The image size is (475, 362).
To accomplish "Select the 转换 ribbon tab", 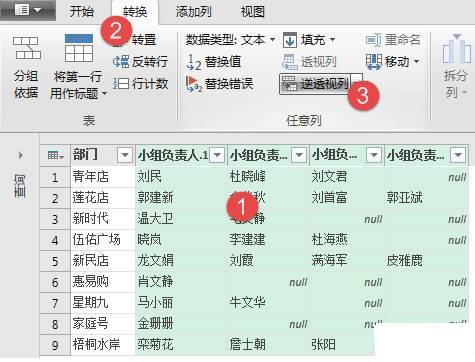I will [135, 12].
